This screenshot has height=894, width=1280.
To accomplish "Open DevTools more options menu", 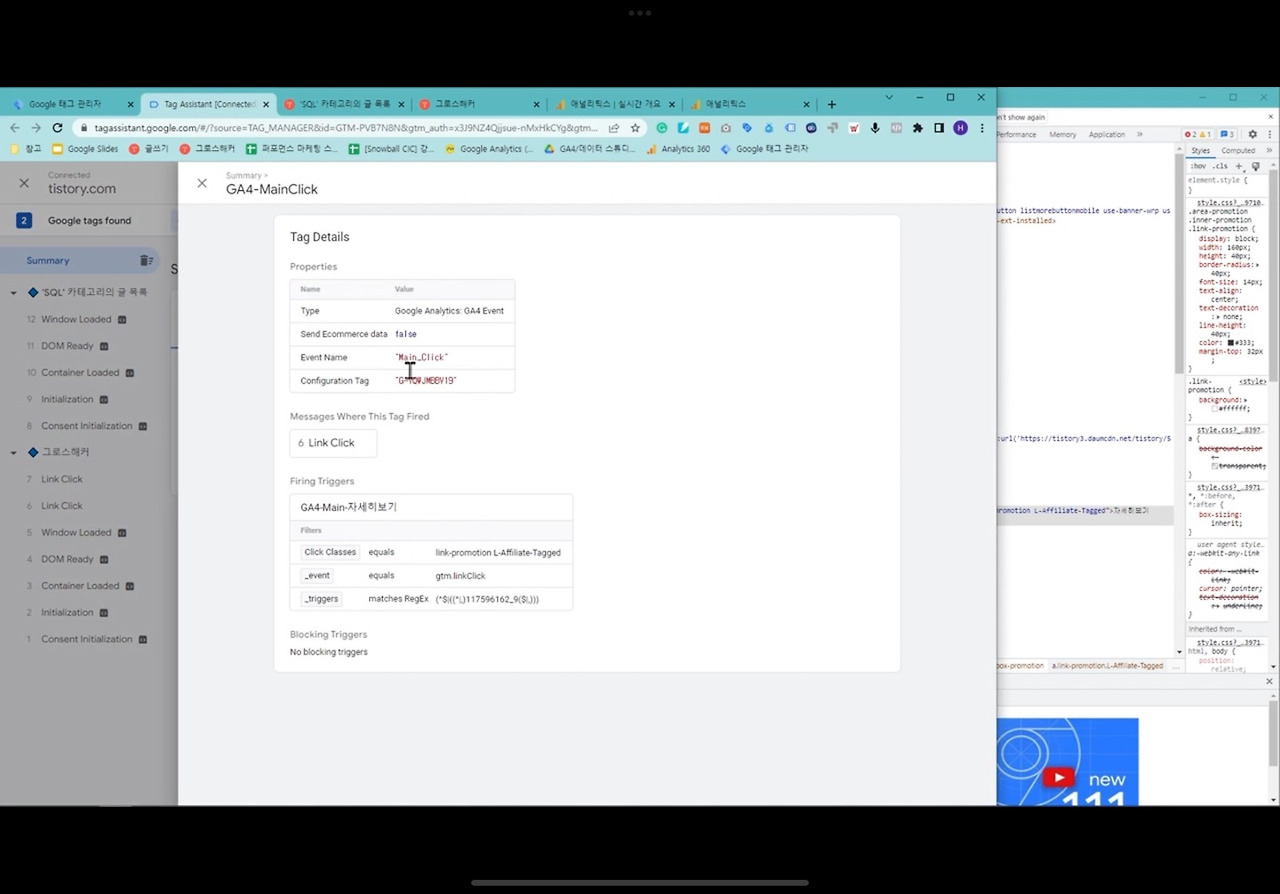I will tap(1268, 134).
